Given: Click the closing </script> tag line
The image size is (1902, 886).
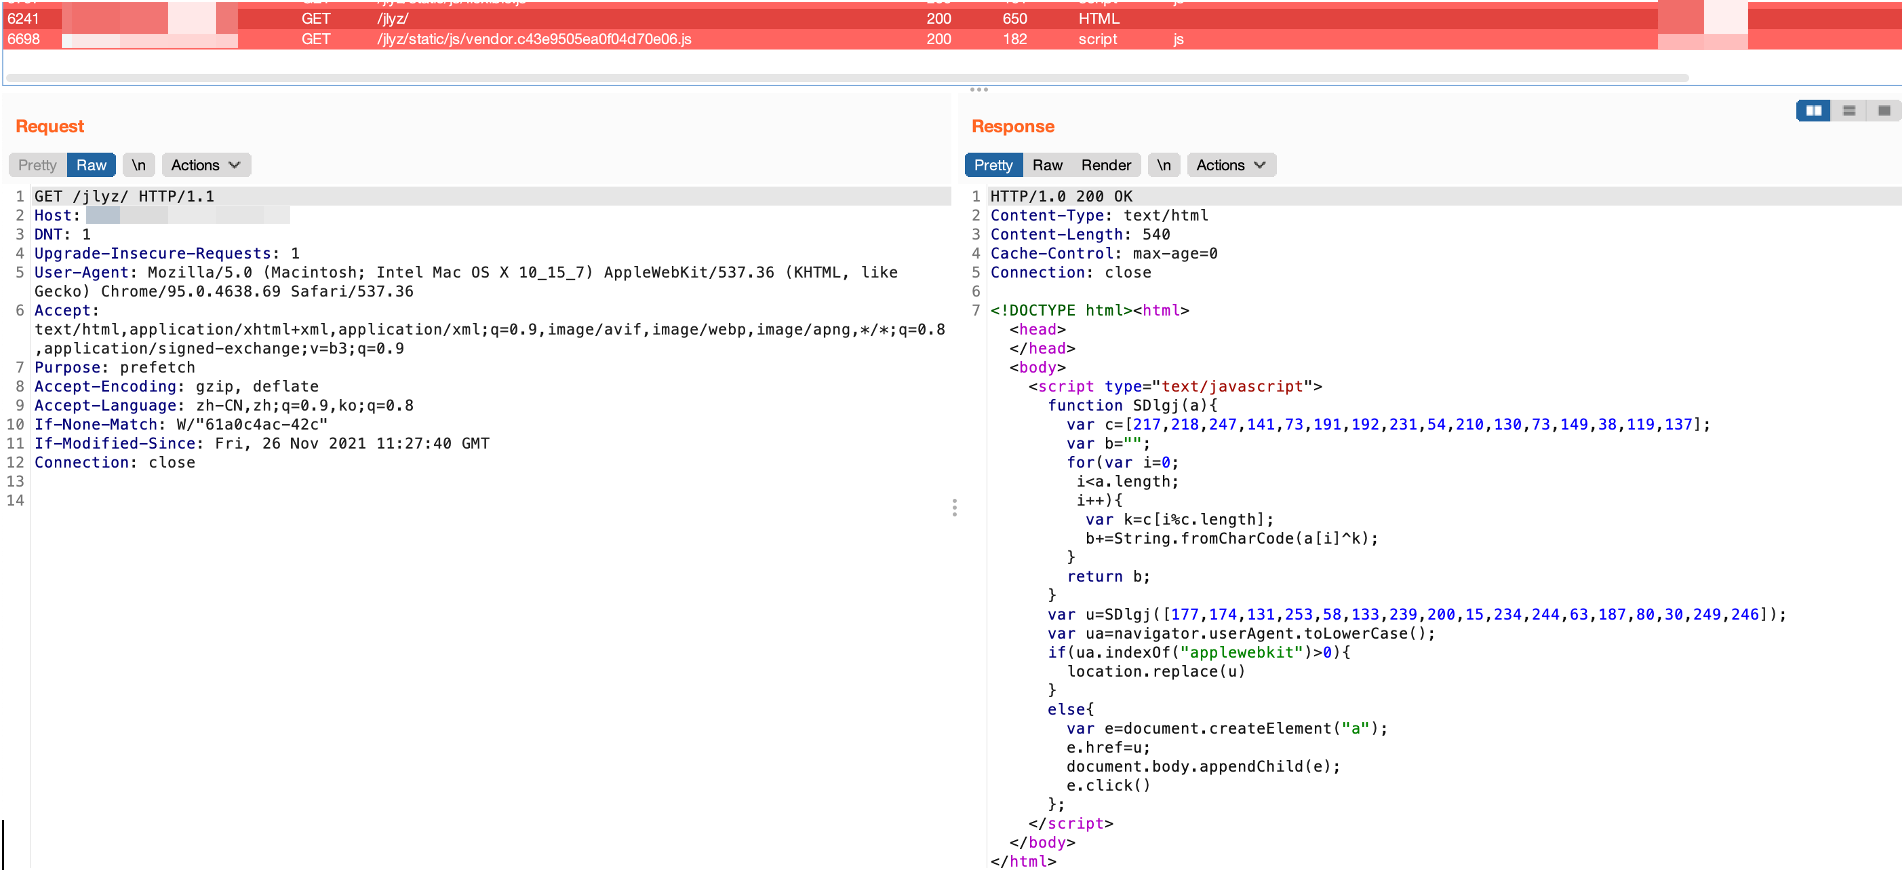Looking at the screenshot, I should pos(1071,823).
